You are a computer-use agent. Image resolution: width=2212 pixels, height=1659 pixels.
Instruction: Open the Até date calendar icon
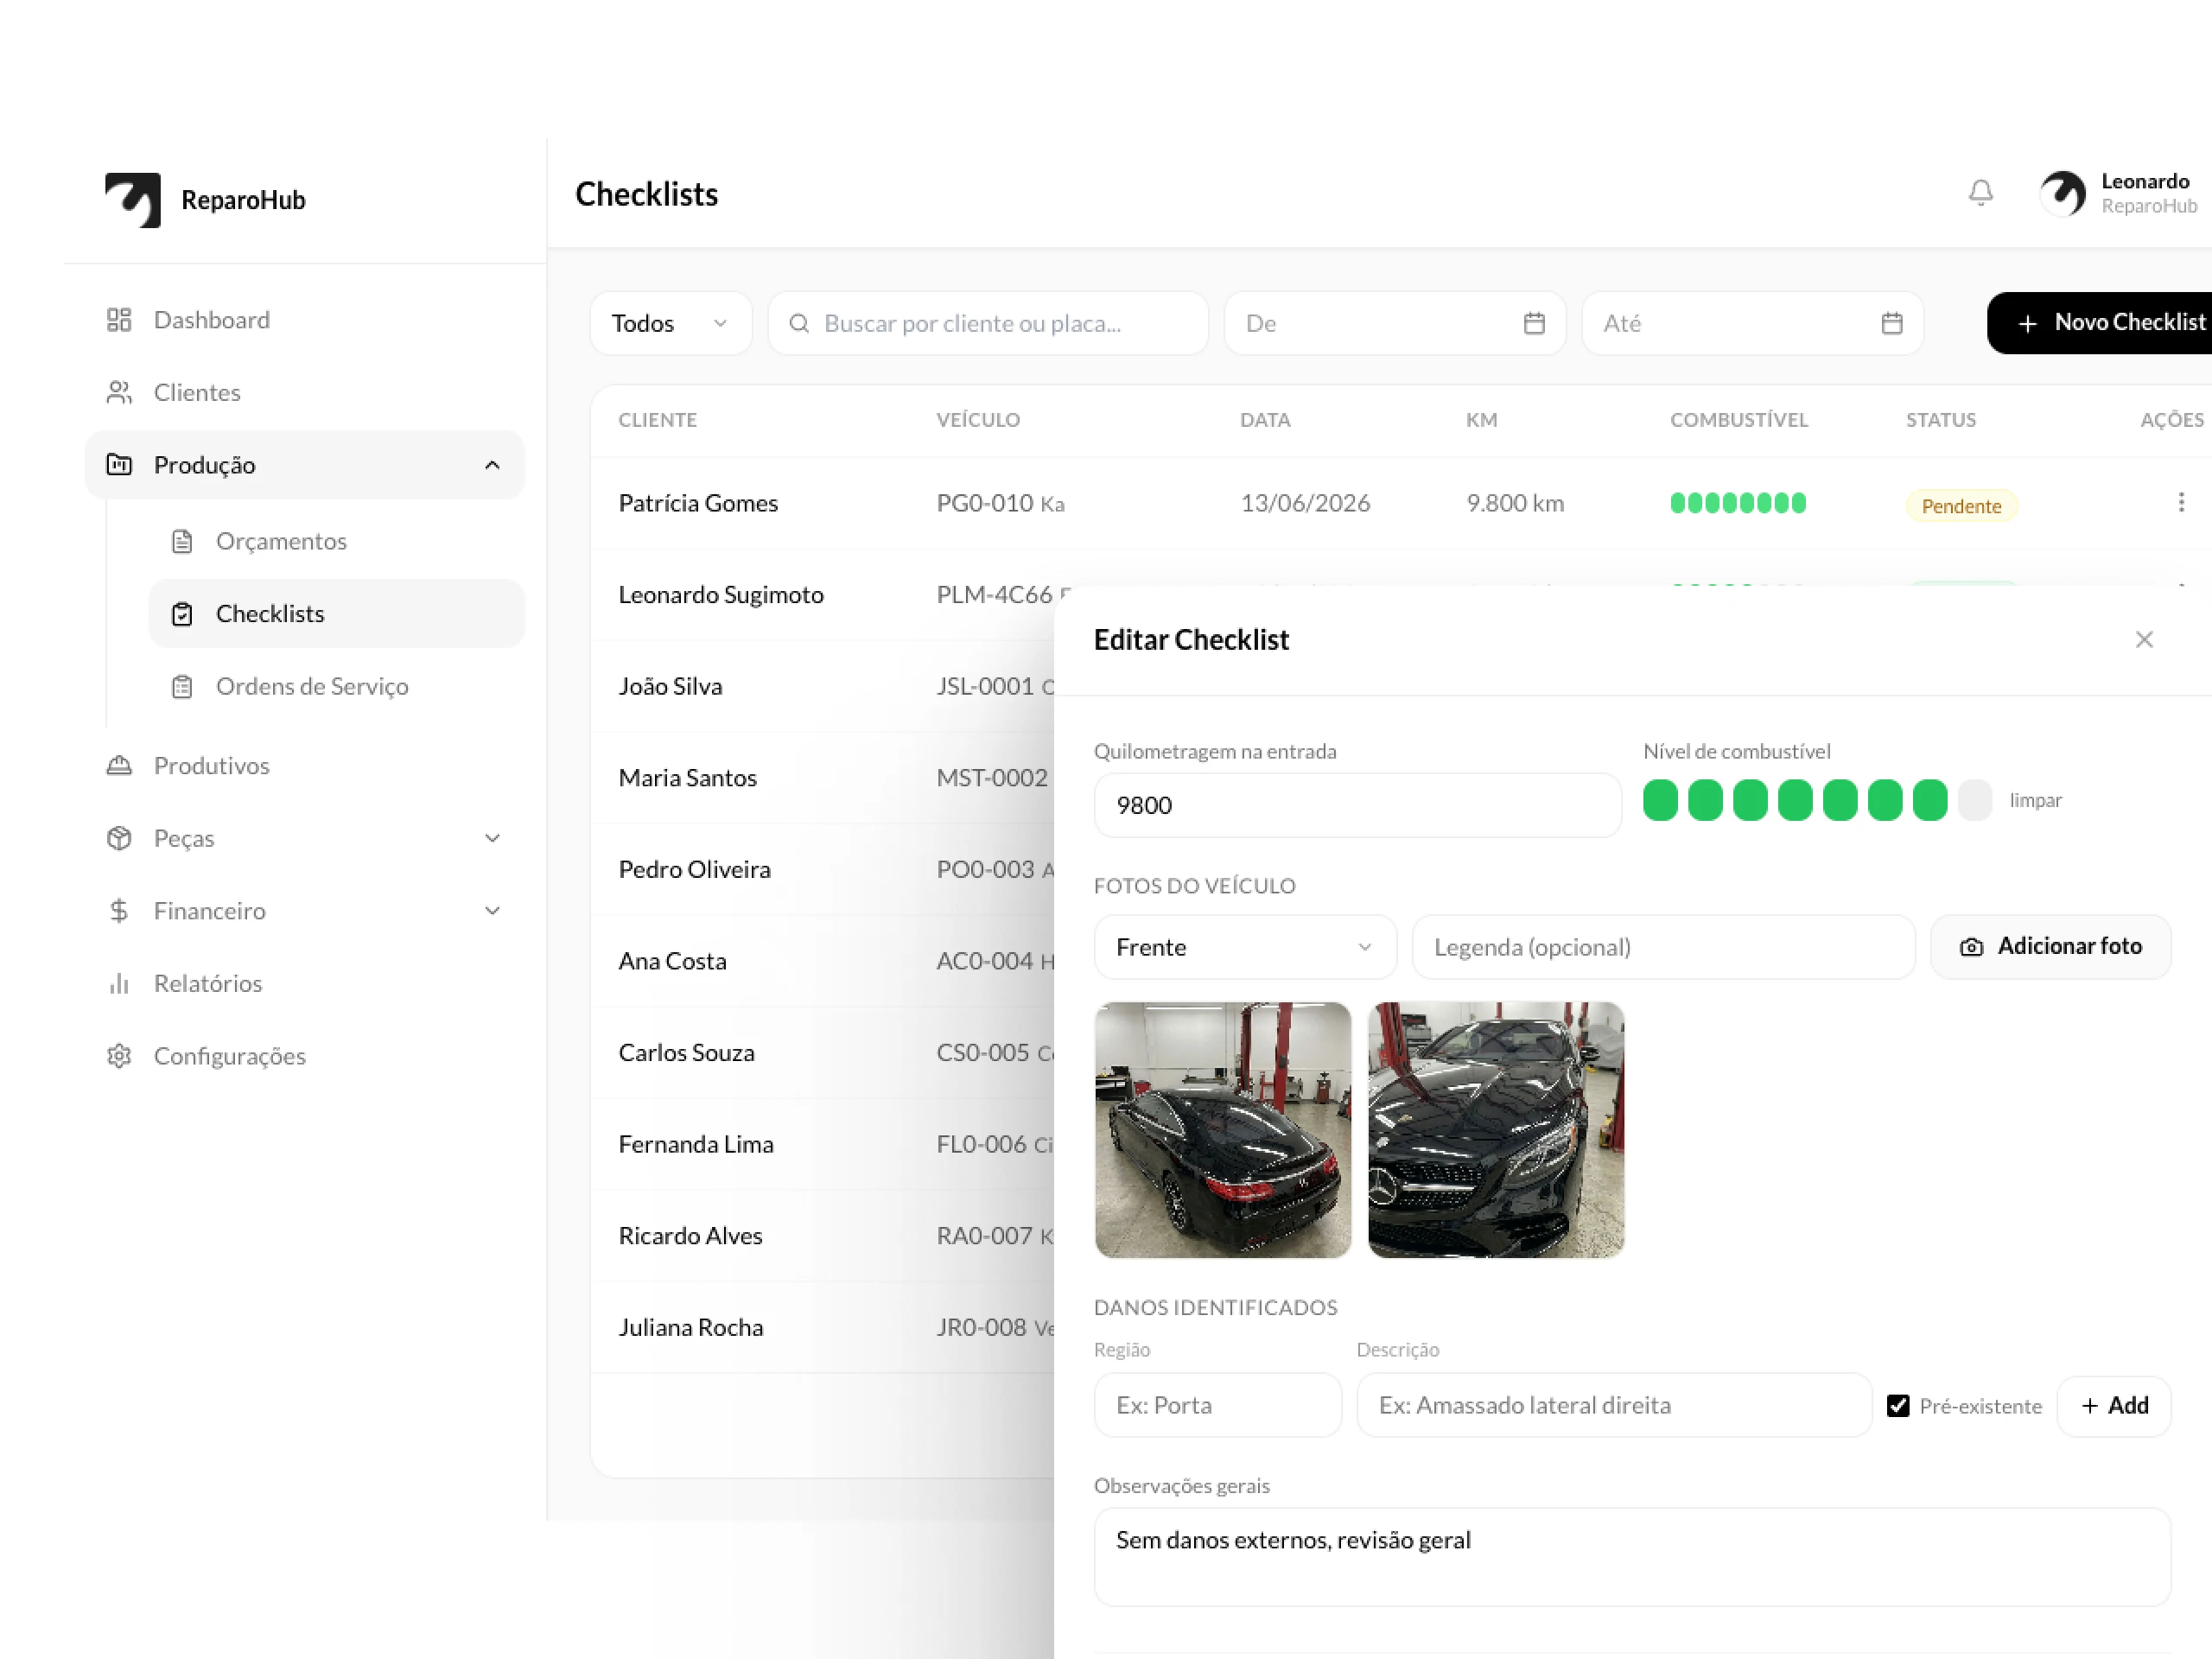pos(1892,323)
